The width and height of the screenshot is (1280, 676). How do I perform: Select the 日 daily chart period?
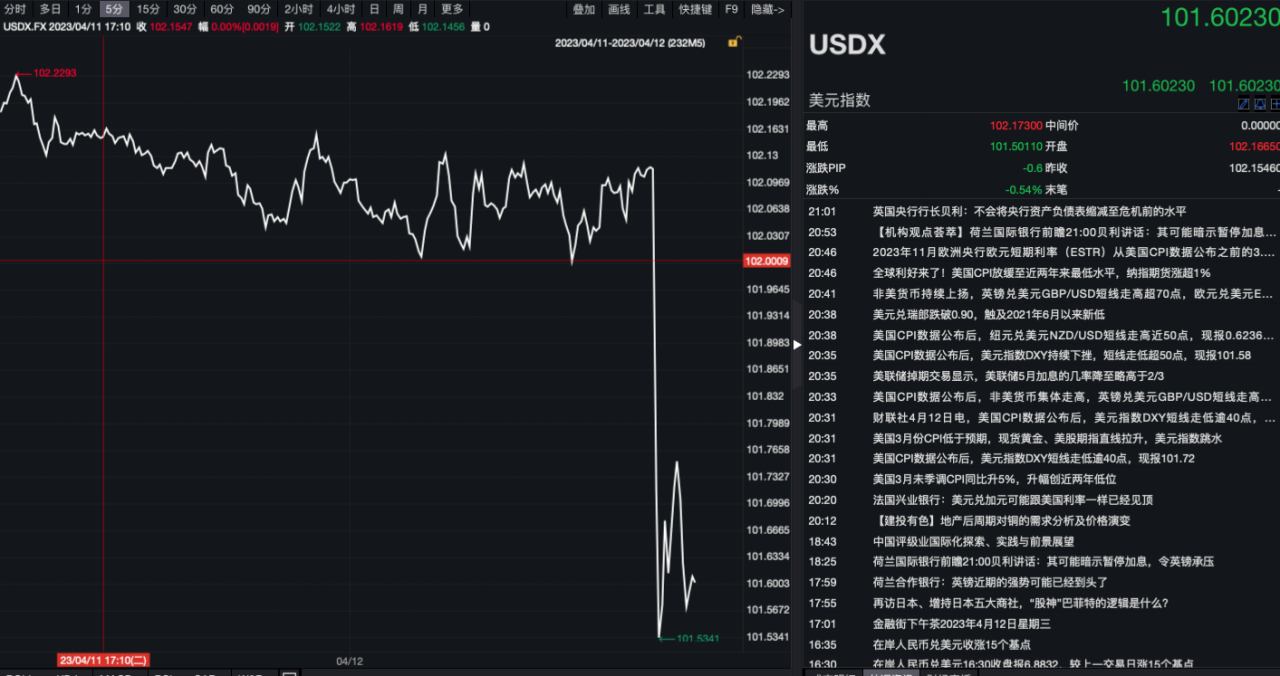(374, 9)
